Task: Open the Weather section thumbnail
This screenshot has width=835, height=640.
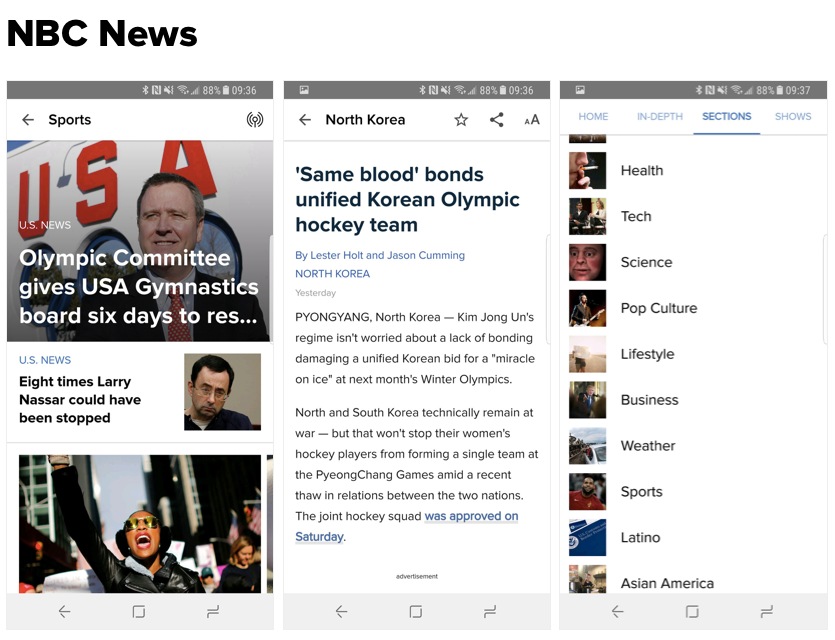Action: coord(587,446)
